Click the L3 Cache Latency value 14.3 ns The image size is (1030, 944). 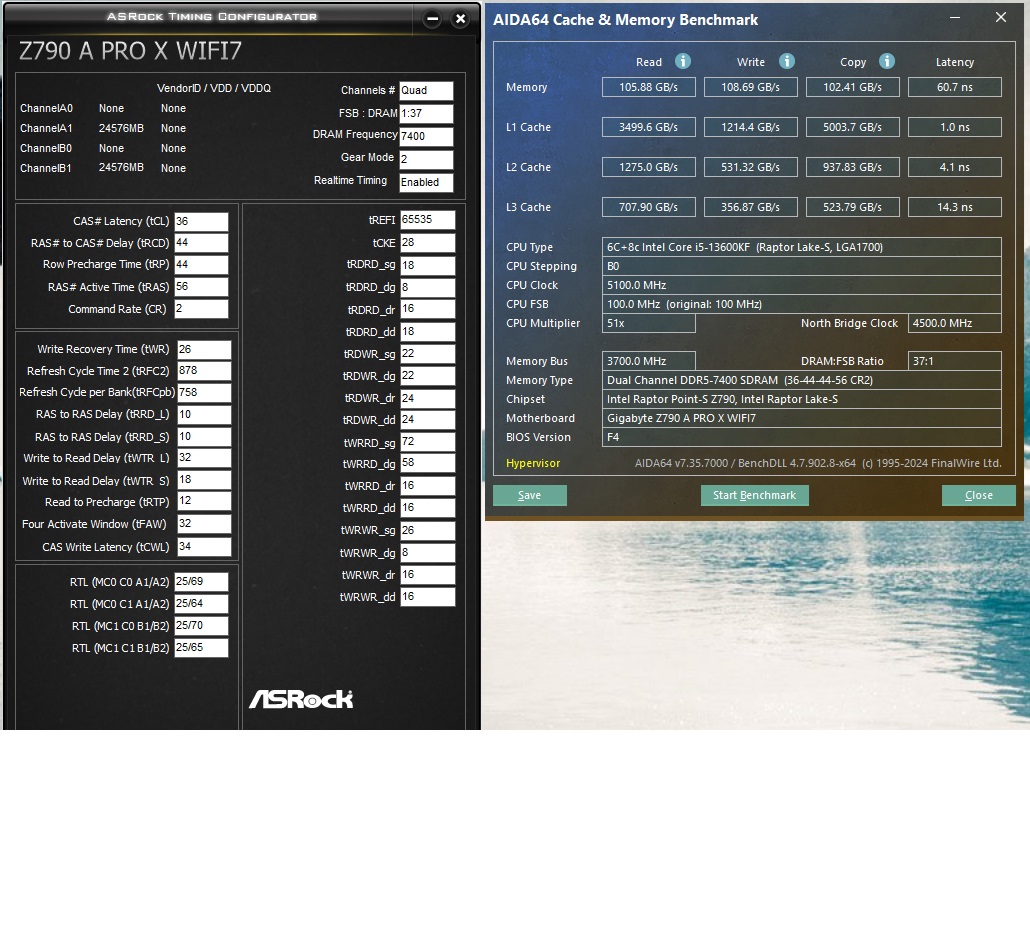click(x=954, y=208)
